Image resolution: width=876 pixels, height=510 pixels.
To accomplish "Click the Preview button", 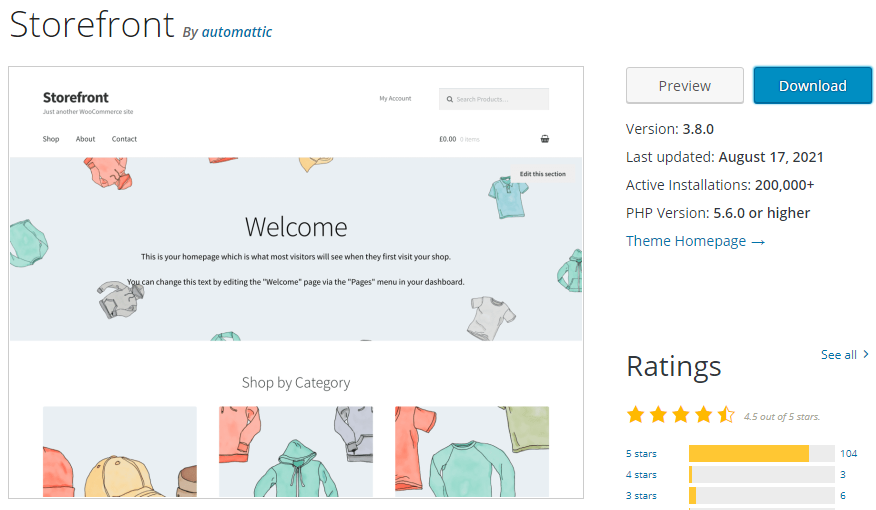I will pyautogui.click(x=684, y=85).
